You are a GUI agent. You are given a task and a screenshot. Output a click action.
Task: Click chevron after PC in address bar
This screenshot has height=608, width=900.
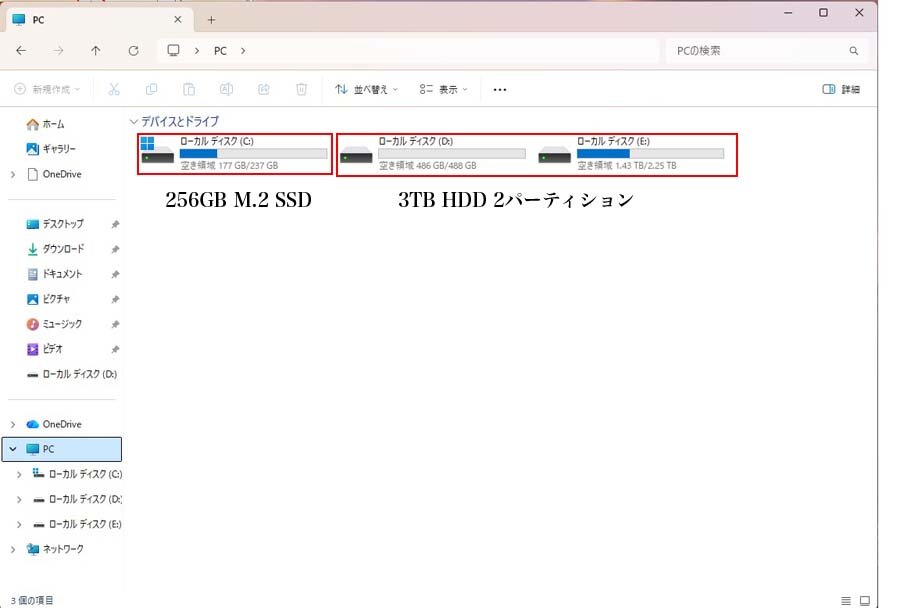[243, 51]
